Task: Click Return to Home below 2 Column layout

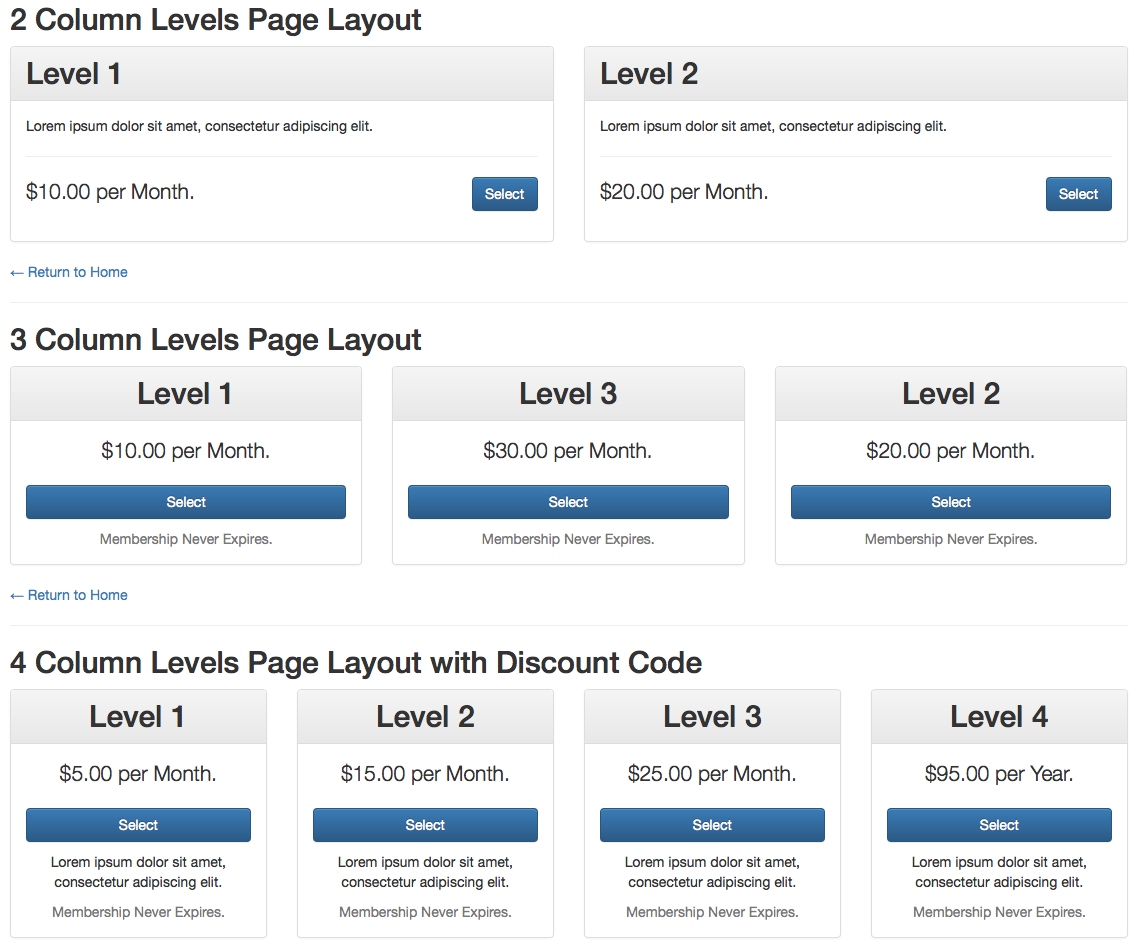Action: point(69,272)
